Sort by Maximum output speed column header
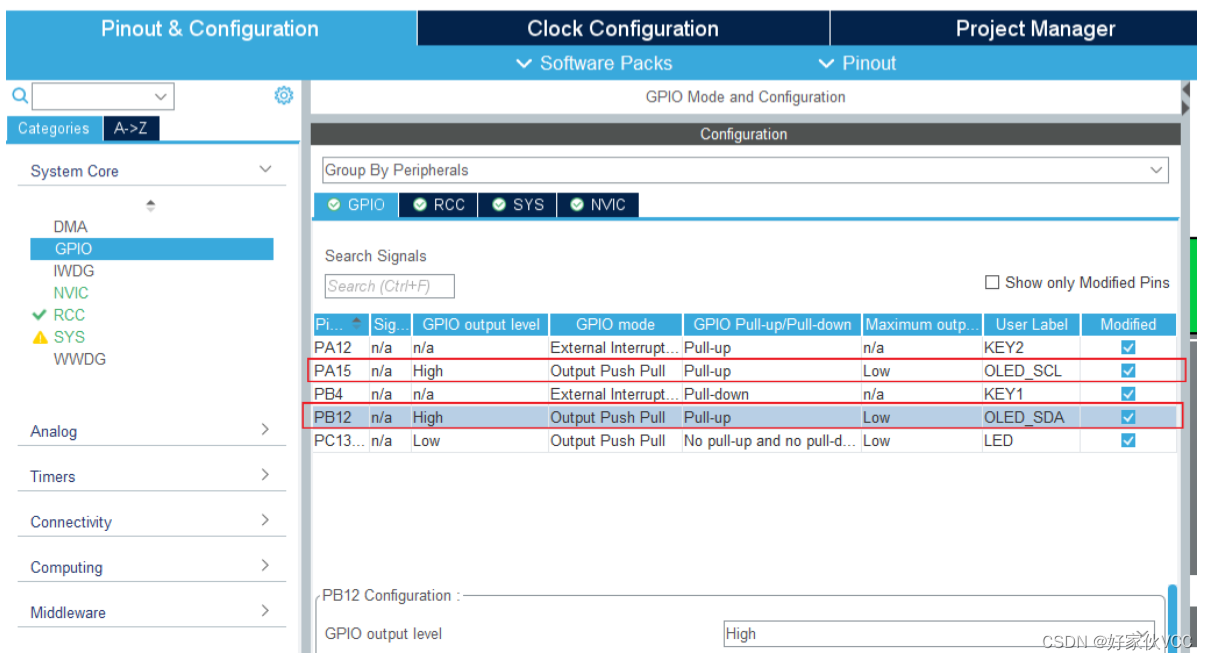 pyautogui.click(x=922, y=324)
